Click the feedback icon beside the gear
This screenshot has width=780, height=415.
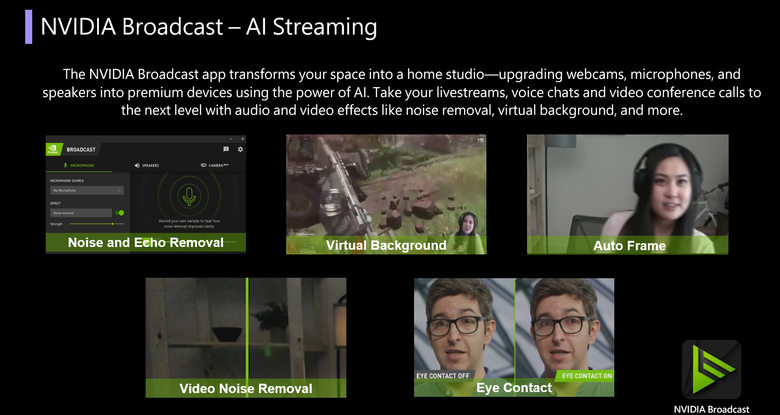226,149
